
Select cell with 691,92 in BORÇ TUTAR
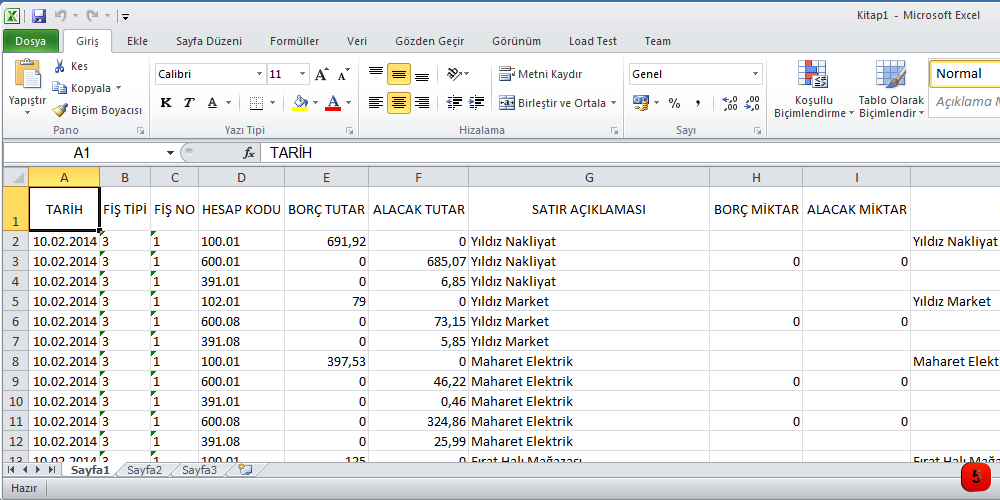click(327, 242)
